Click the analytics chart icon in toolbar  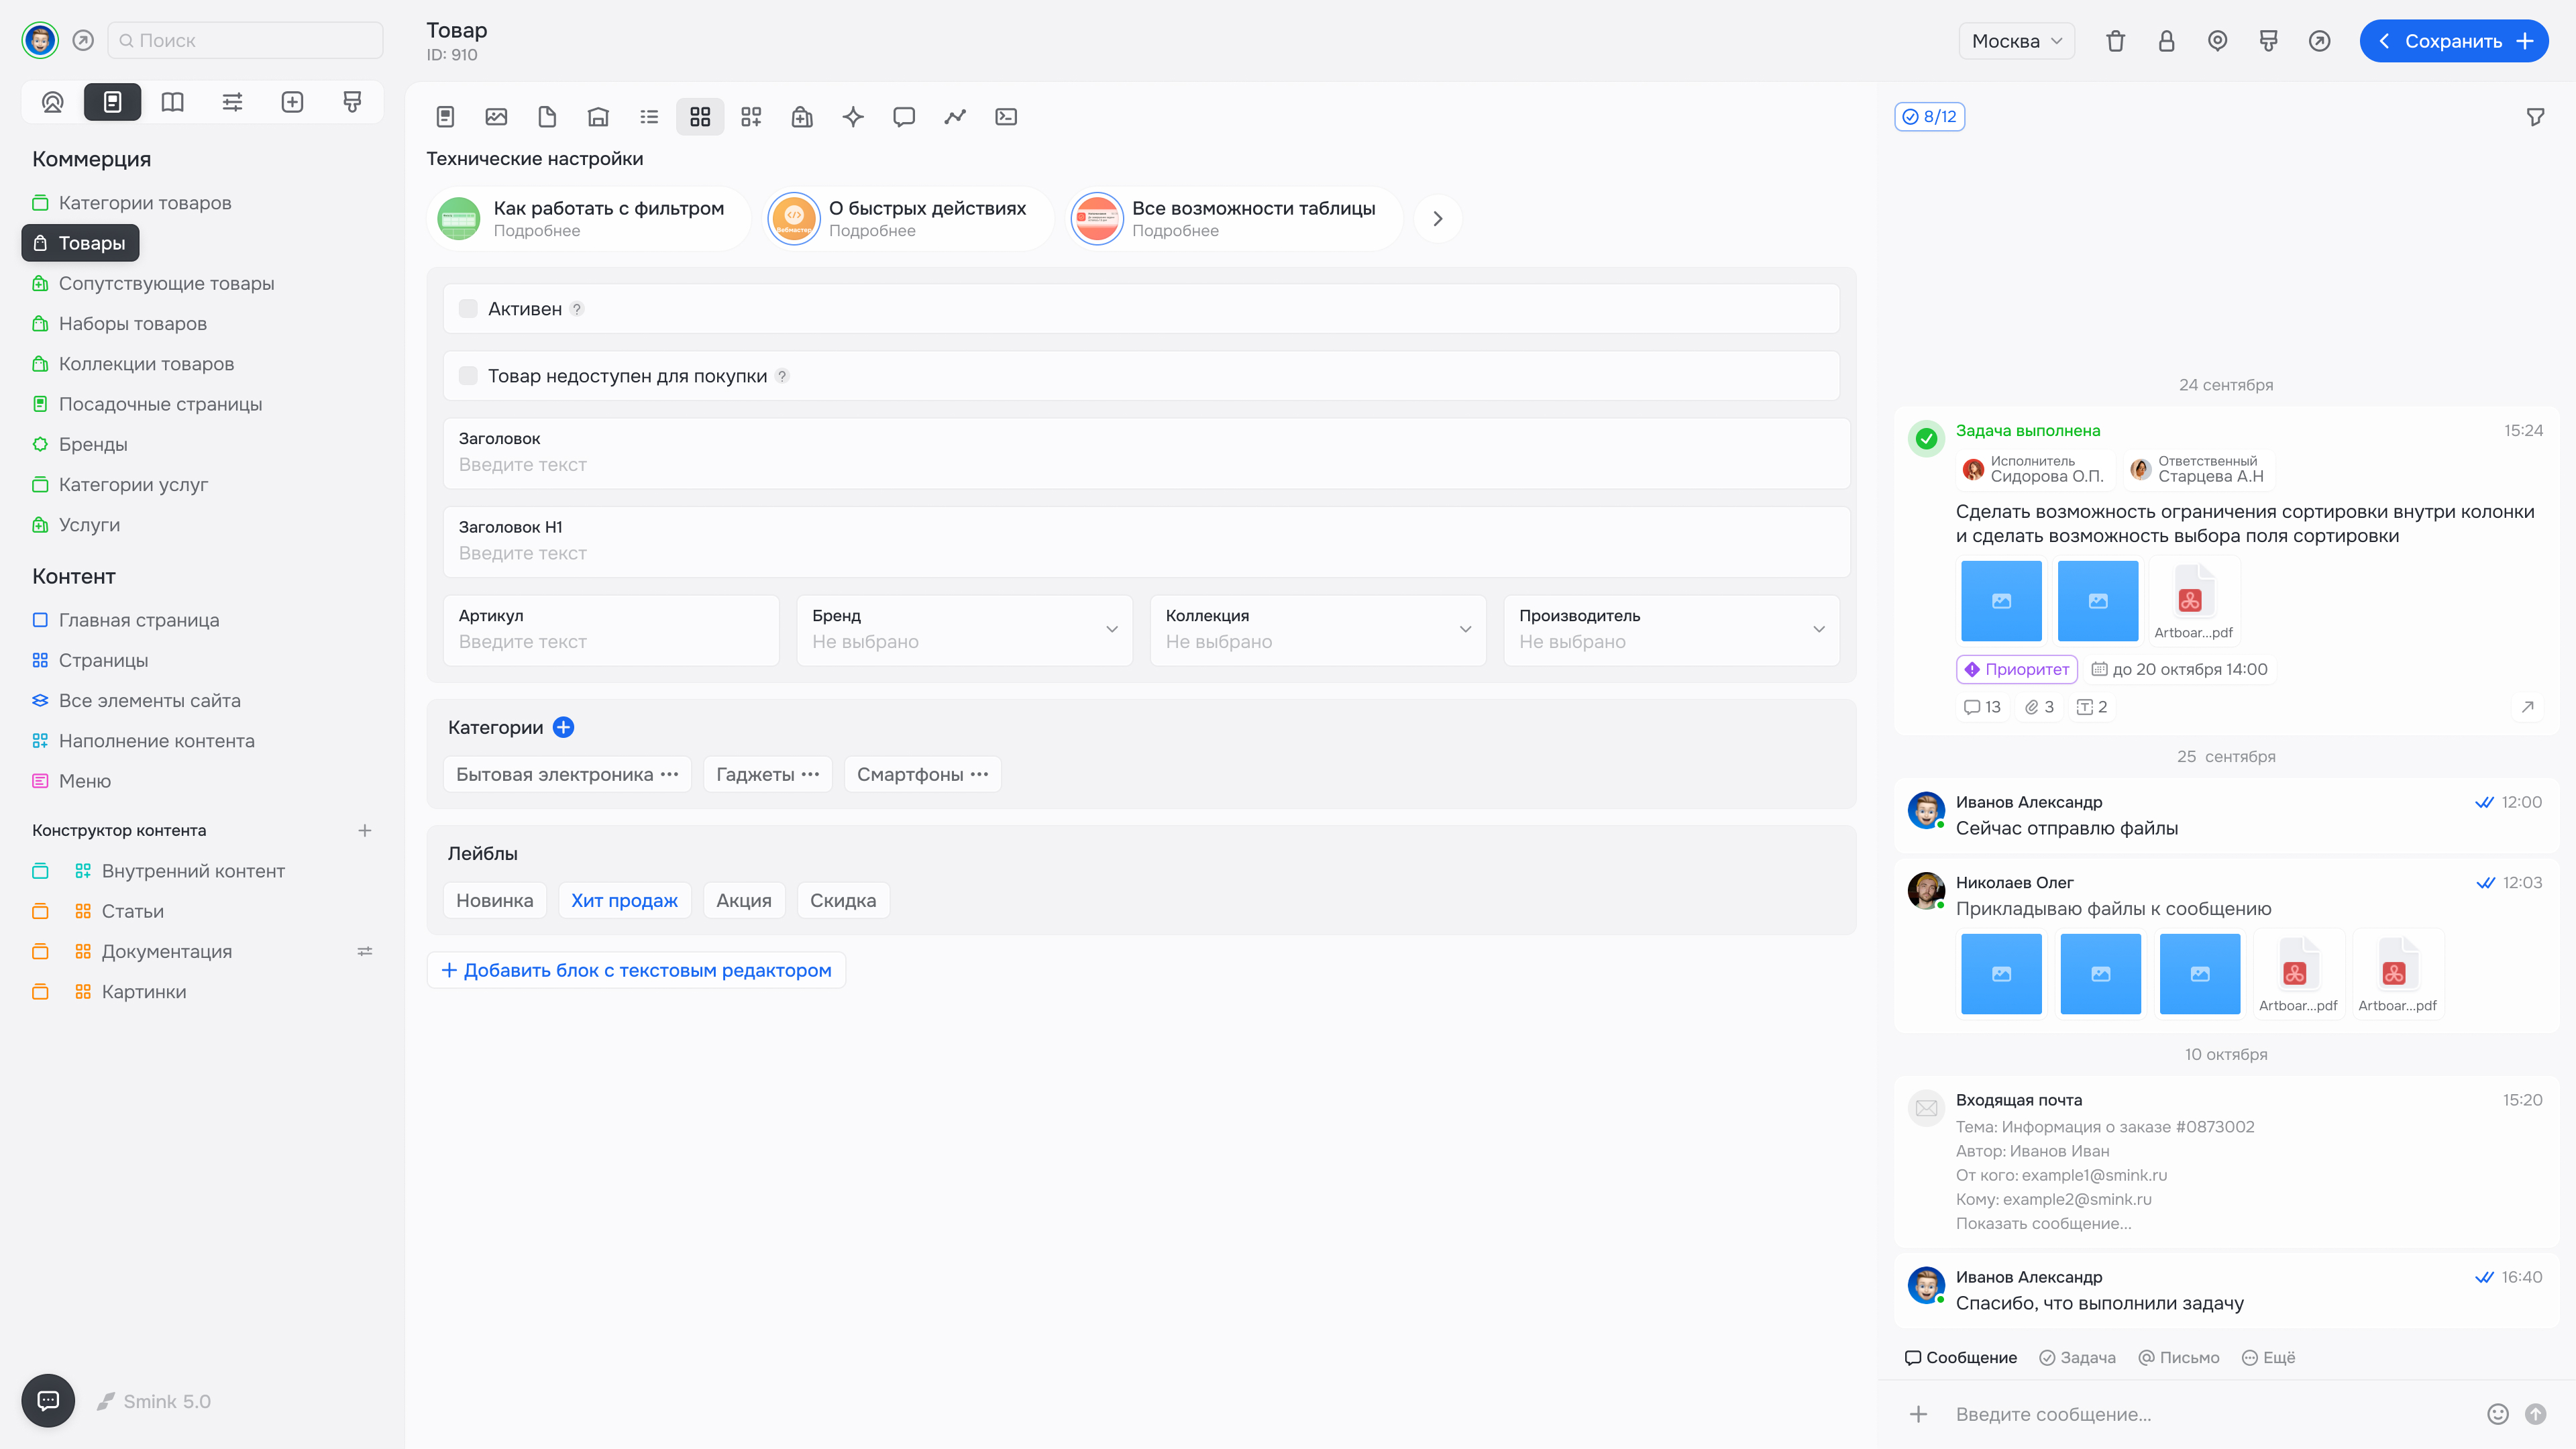[955, 117]
